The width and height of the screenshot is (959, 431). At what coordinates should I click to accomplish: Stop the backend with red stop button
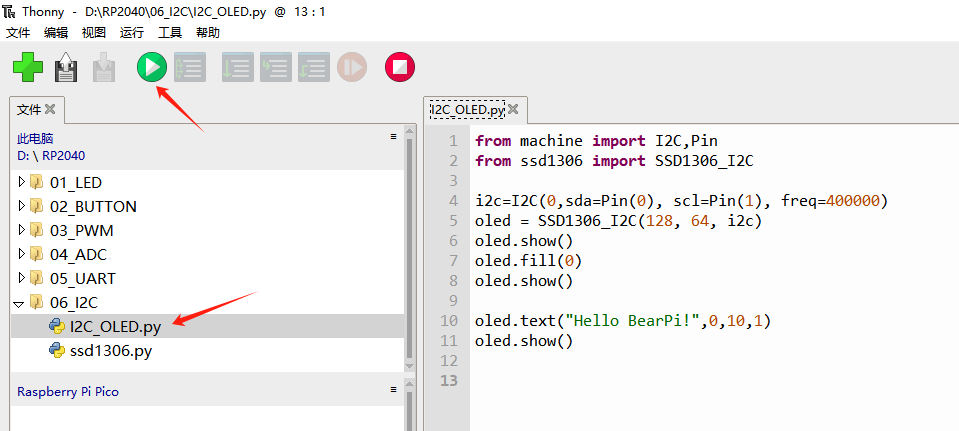pyautogui.click(x=400, y=67)
